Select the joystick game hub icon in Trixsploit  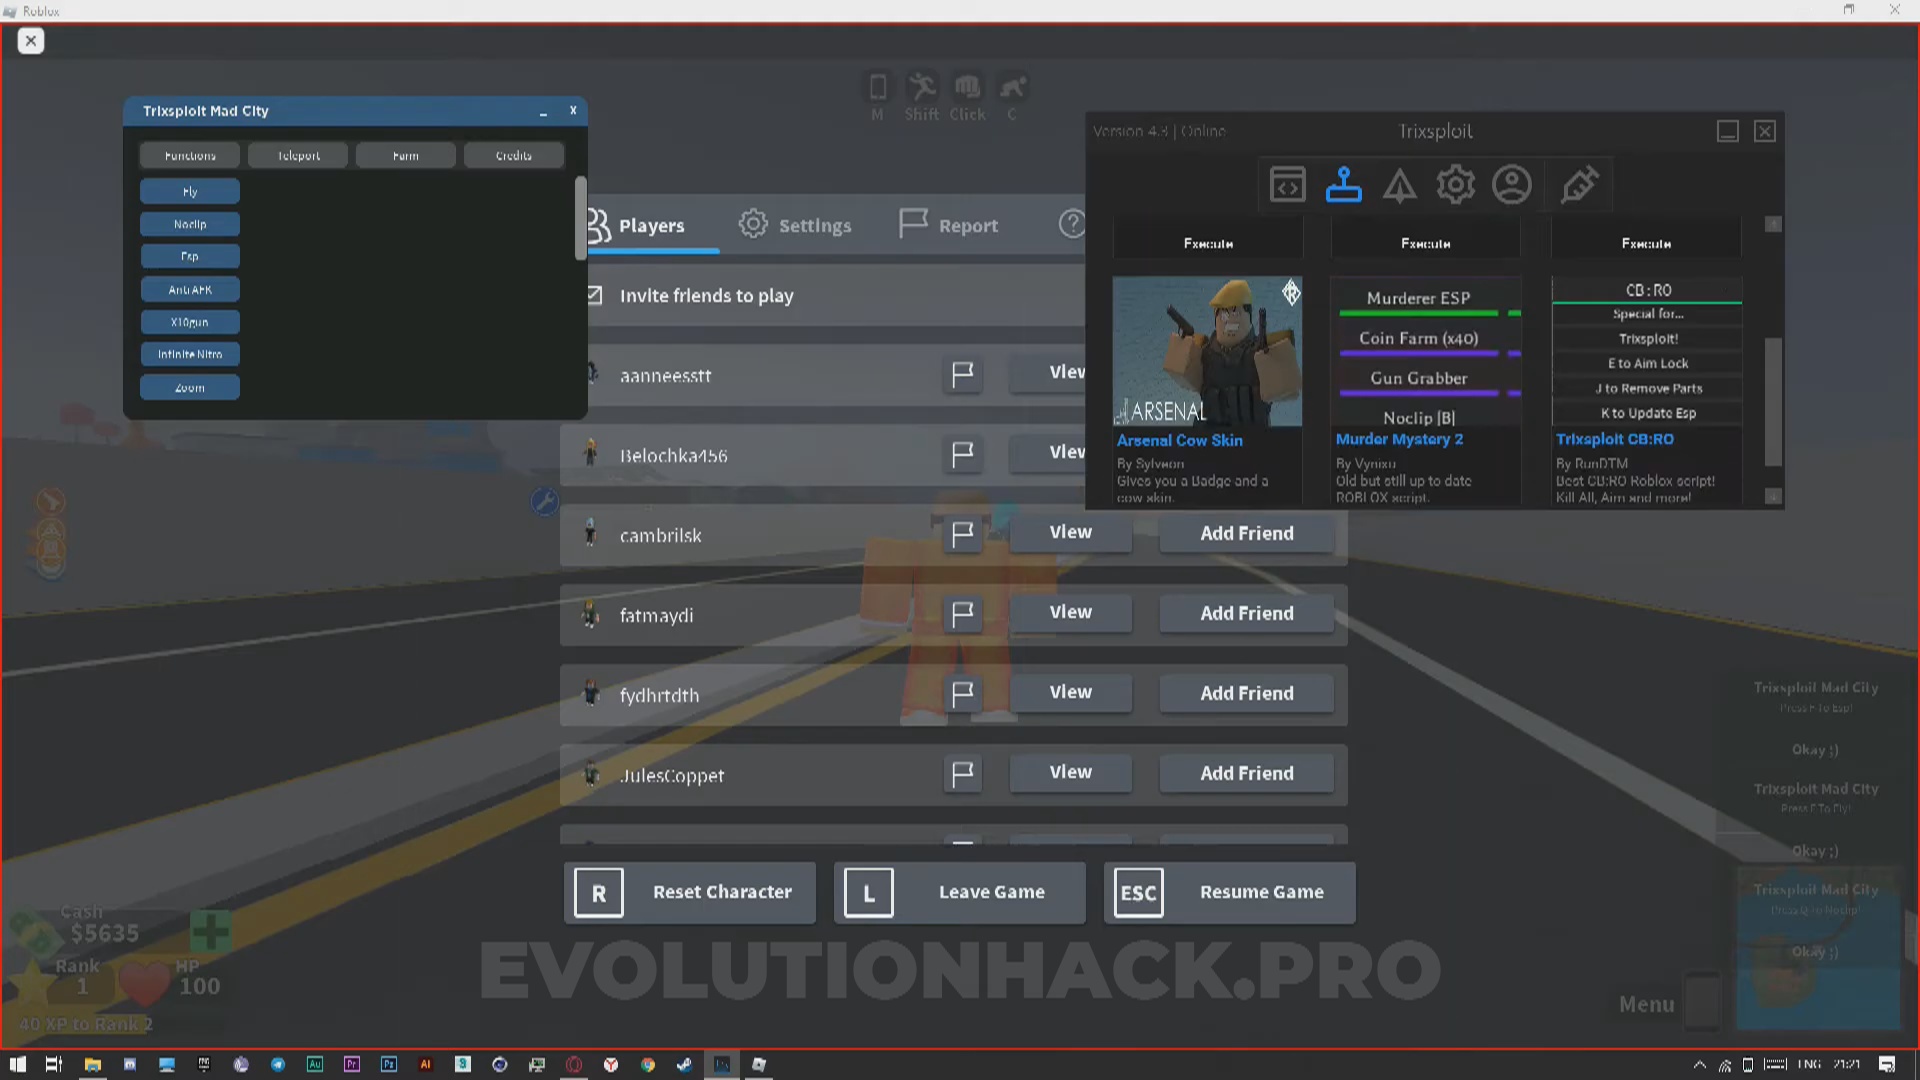pyautogui.click(x=1343, y=185)
